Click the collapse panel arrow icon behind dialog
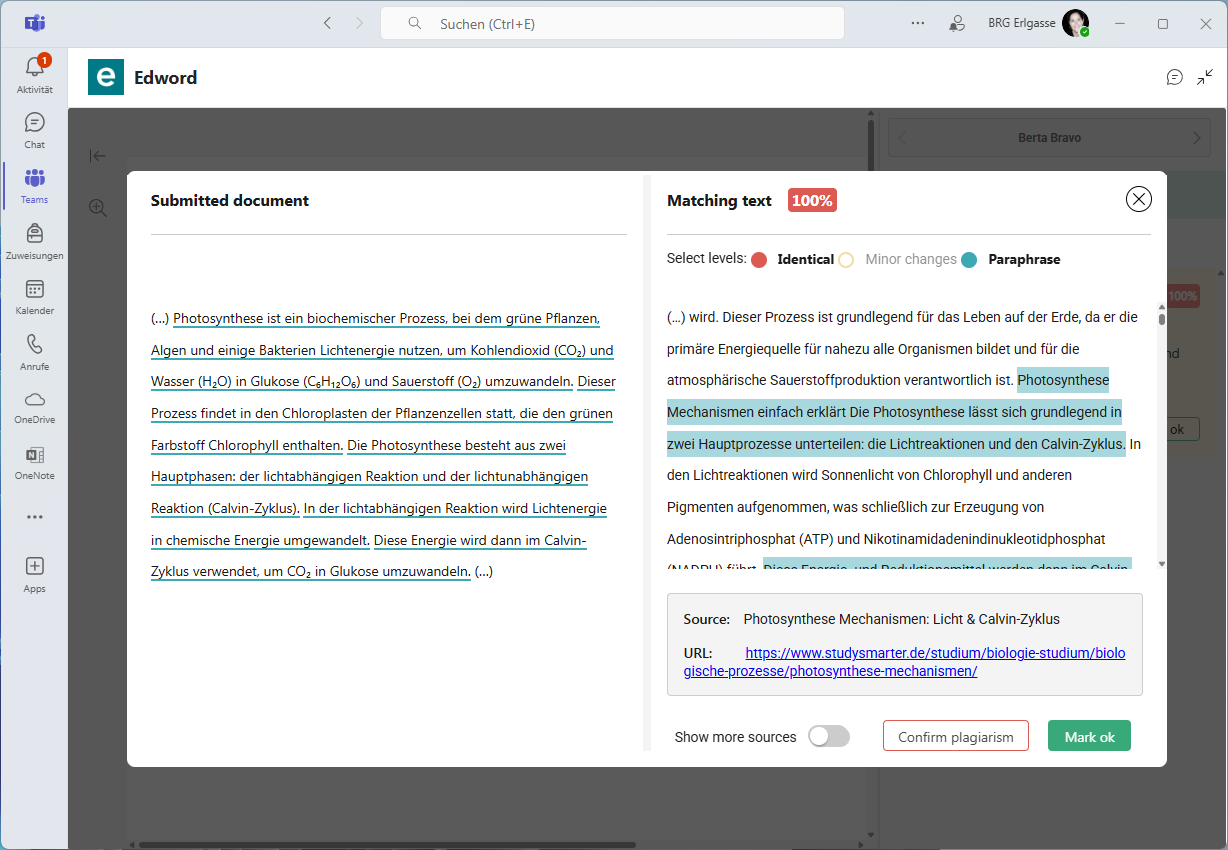This screenshot has width=1228, height=850. click(97, 155)
